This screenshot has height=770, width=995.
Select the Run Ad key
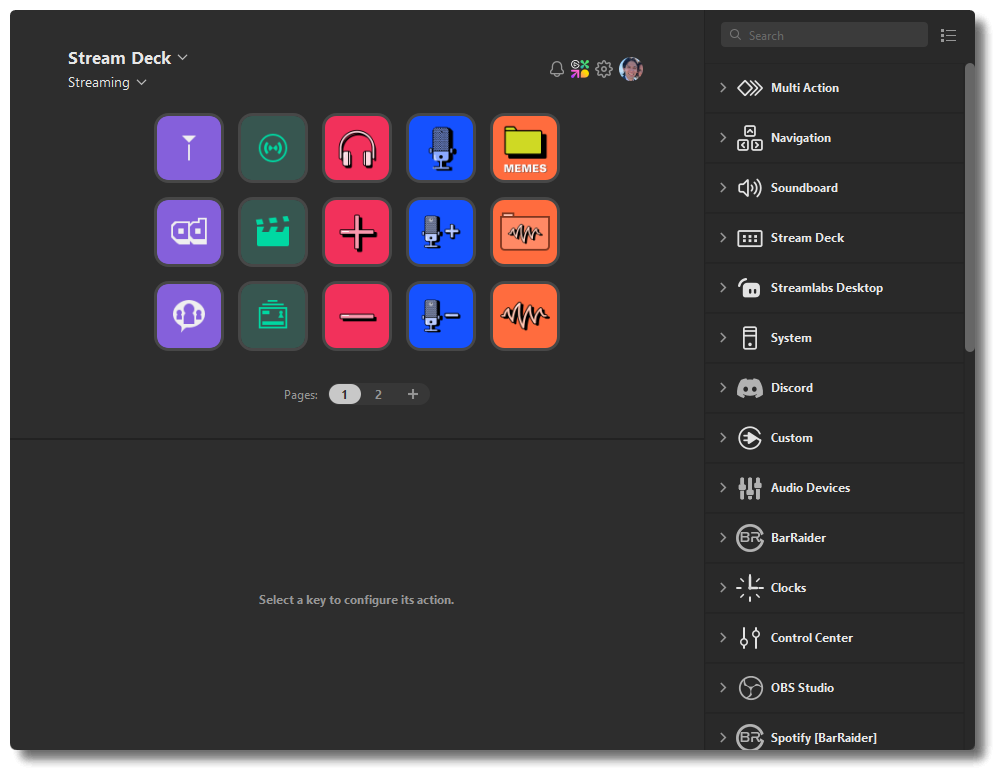(189, 232)
